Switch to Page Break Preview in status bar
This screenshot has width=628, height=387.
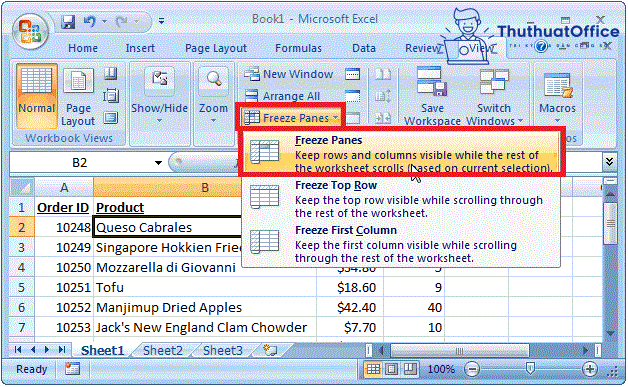click(x=410, y=369)
